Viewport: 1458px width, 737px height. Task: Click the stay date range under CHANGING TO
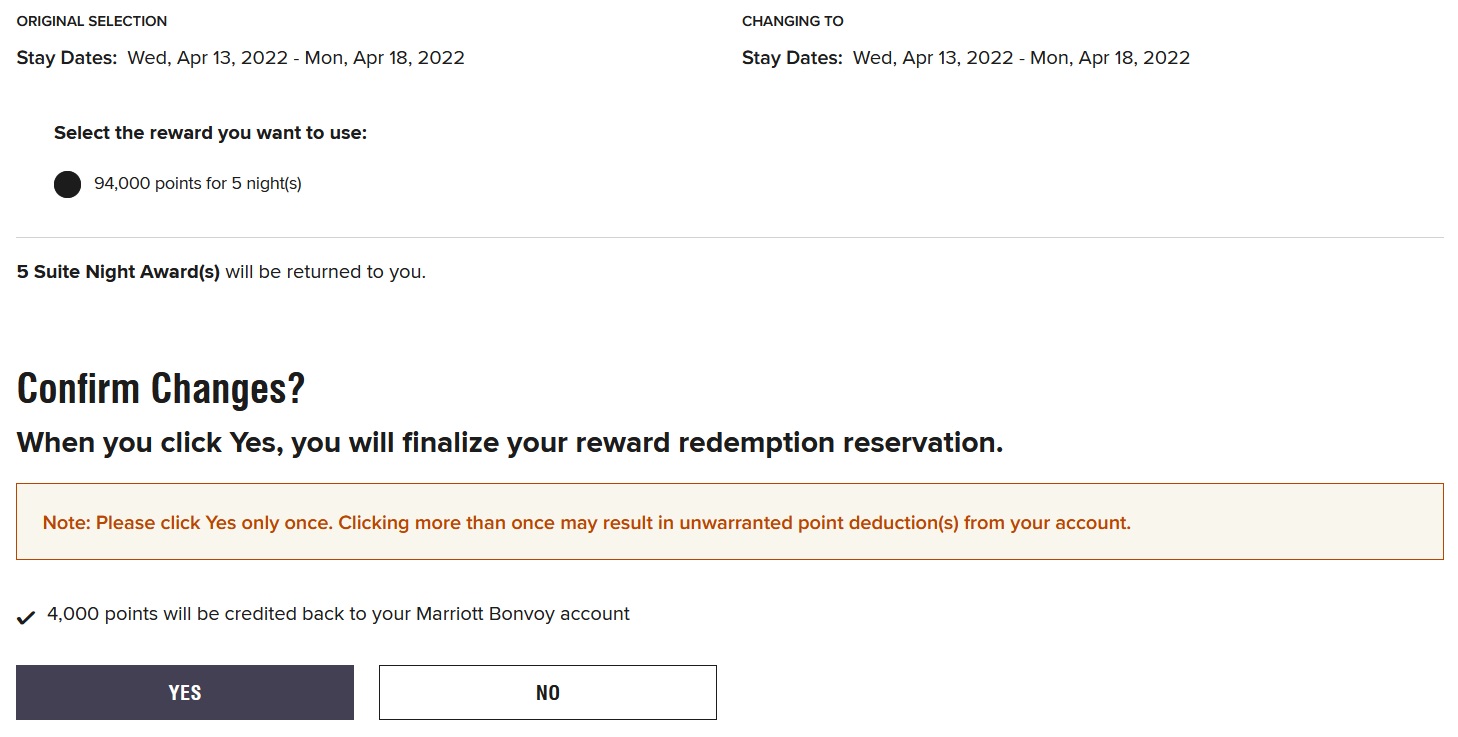click(x=1021, y=58)
